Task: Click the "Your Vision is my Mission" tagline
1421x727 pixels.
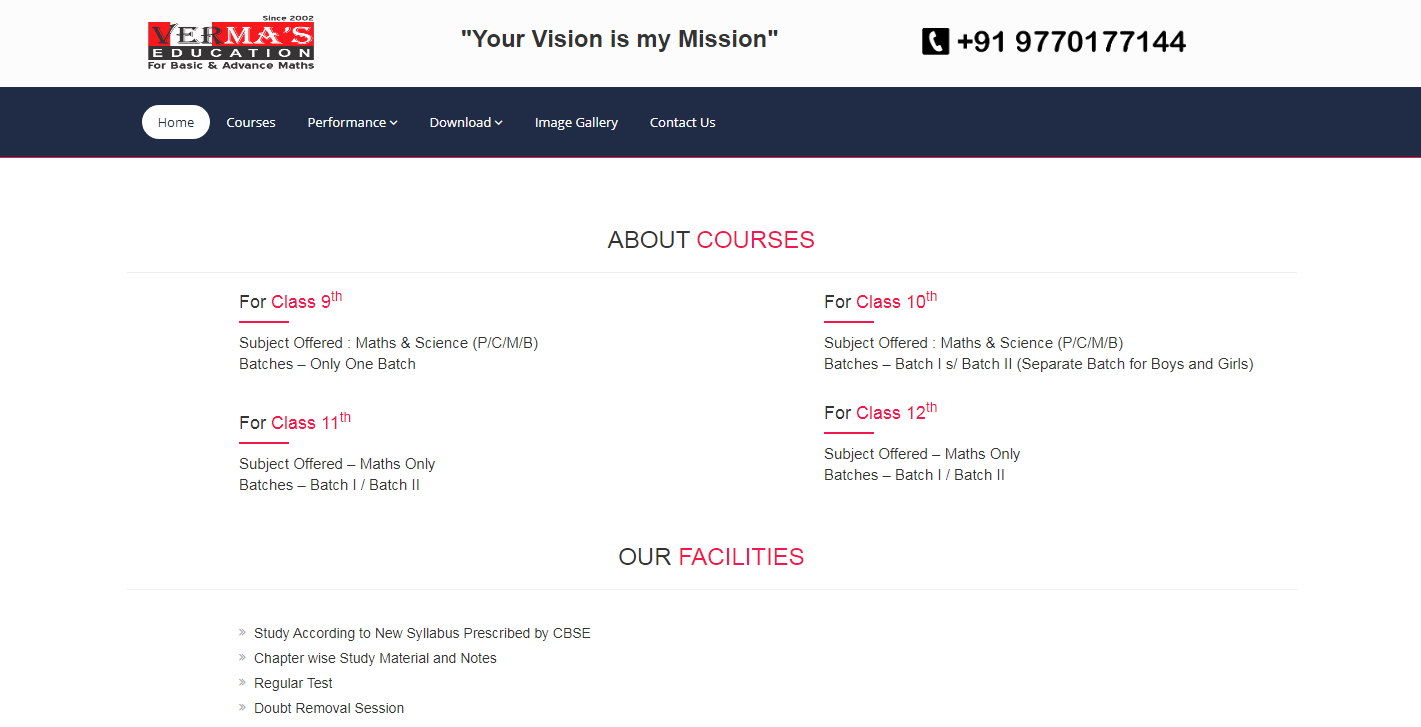Action: pos(619,39)
